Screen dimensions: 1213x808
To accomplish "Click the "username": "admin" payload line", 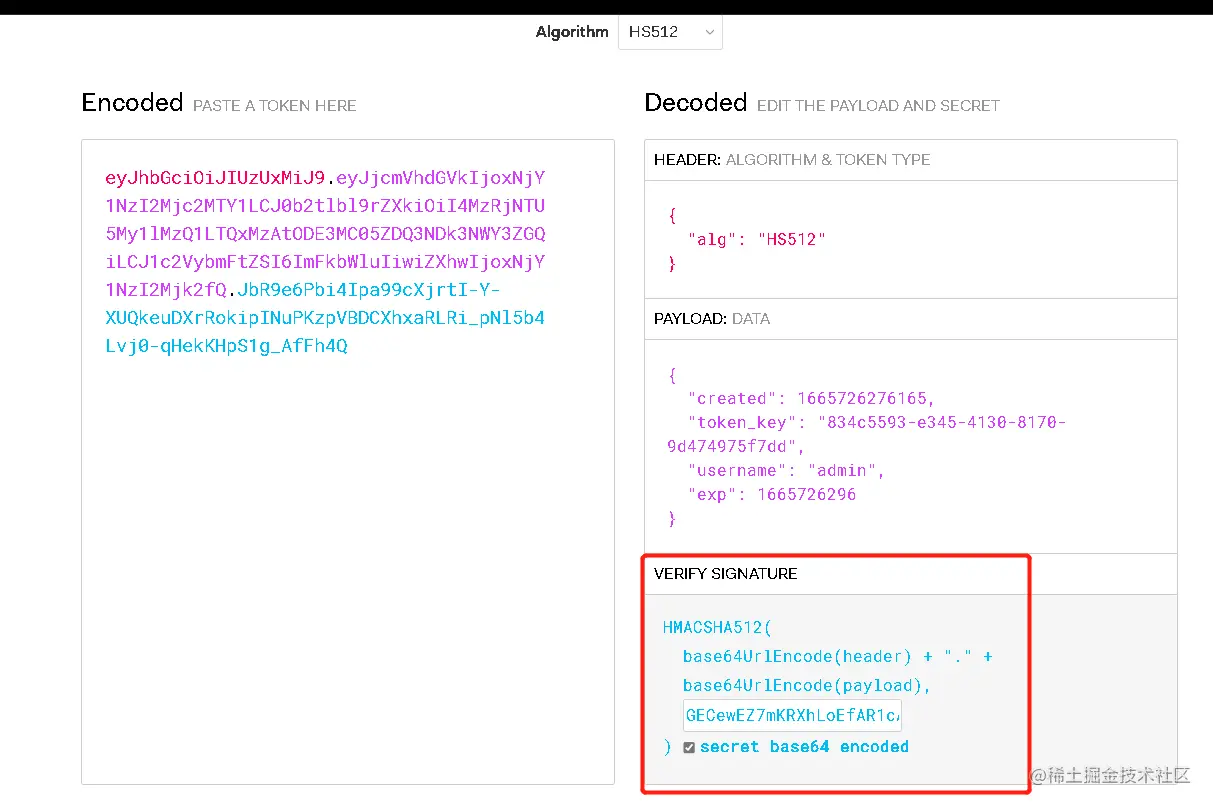I will [x=787, y=470].
